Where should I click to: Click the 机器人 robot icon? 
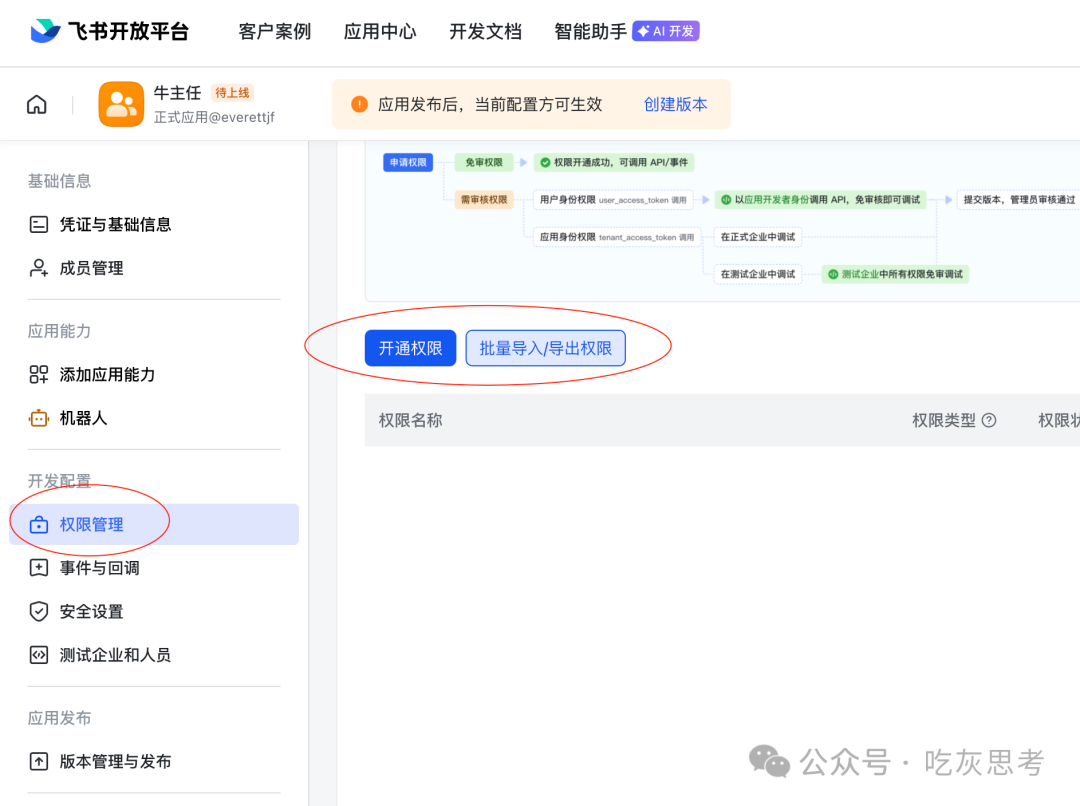tap(39, 418)
